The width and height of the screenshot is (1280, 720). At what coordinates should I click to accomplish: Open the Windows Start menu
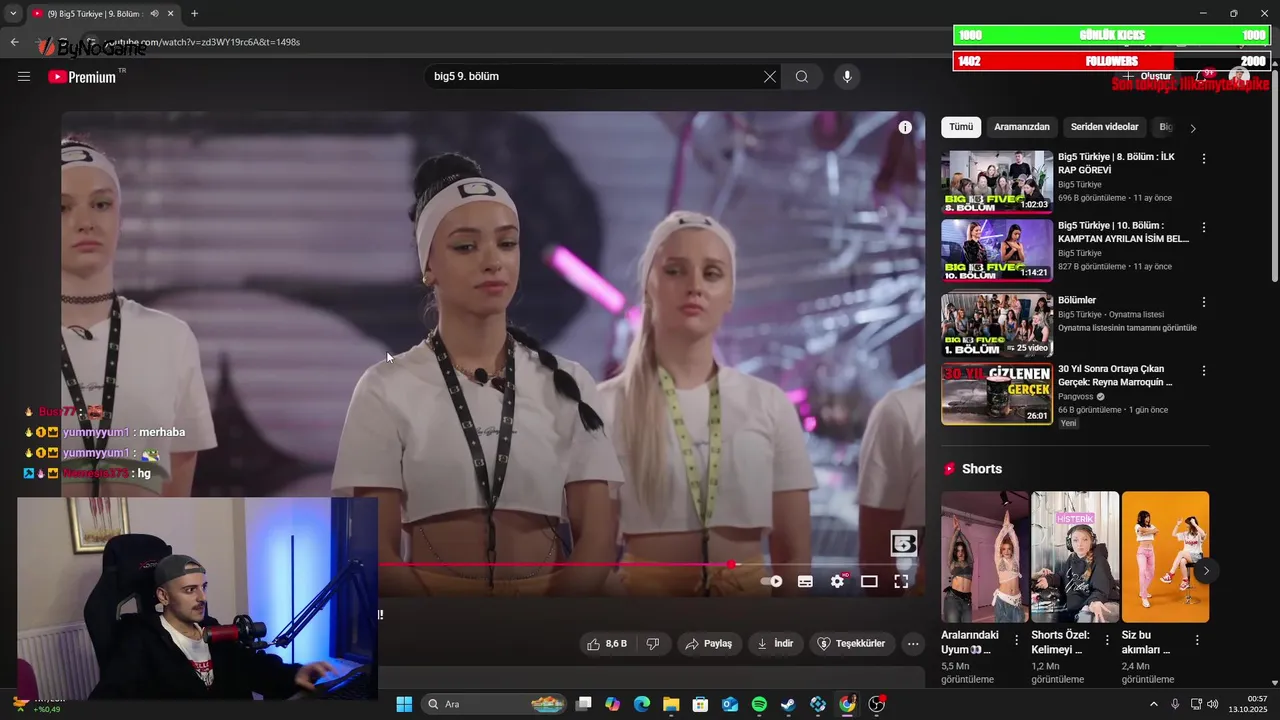coord(404,704)
